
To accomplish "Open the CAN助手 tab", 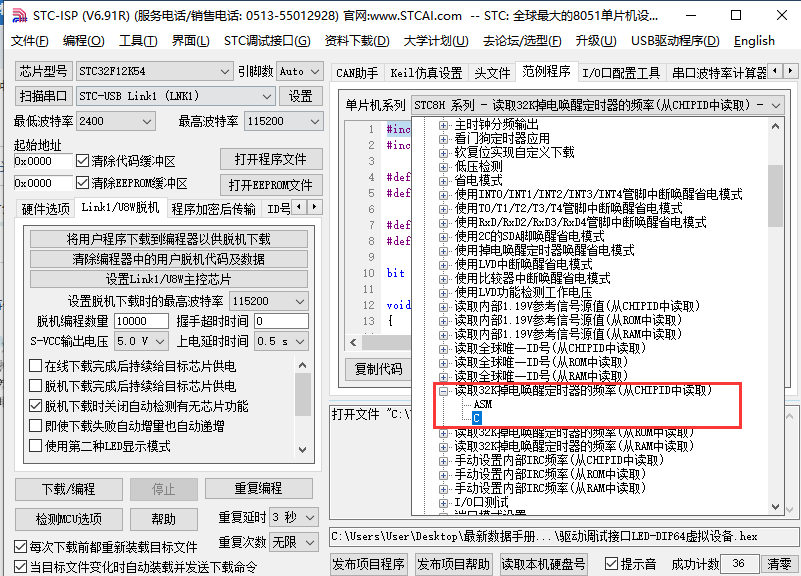I will pyautogui.click(x=357, y=73).
